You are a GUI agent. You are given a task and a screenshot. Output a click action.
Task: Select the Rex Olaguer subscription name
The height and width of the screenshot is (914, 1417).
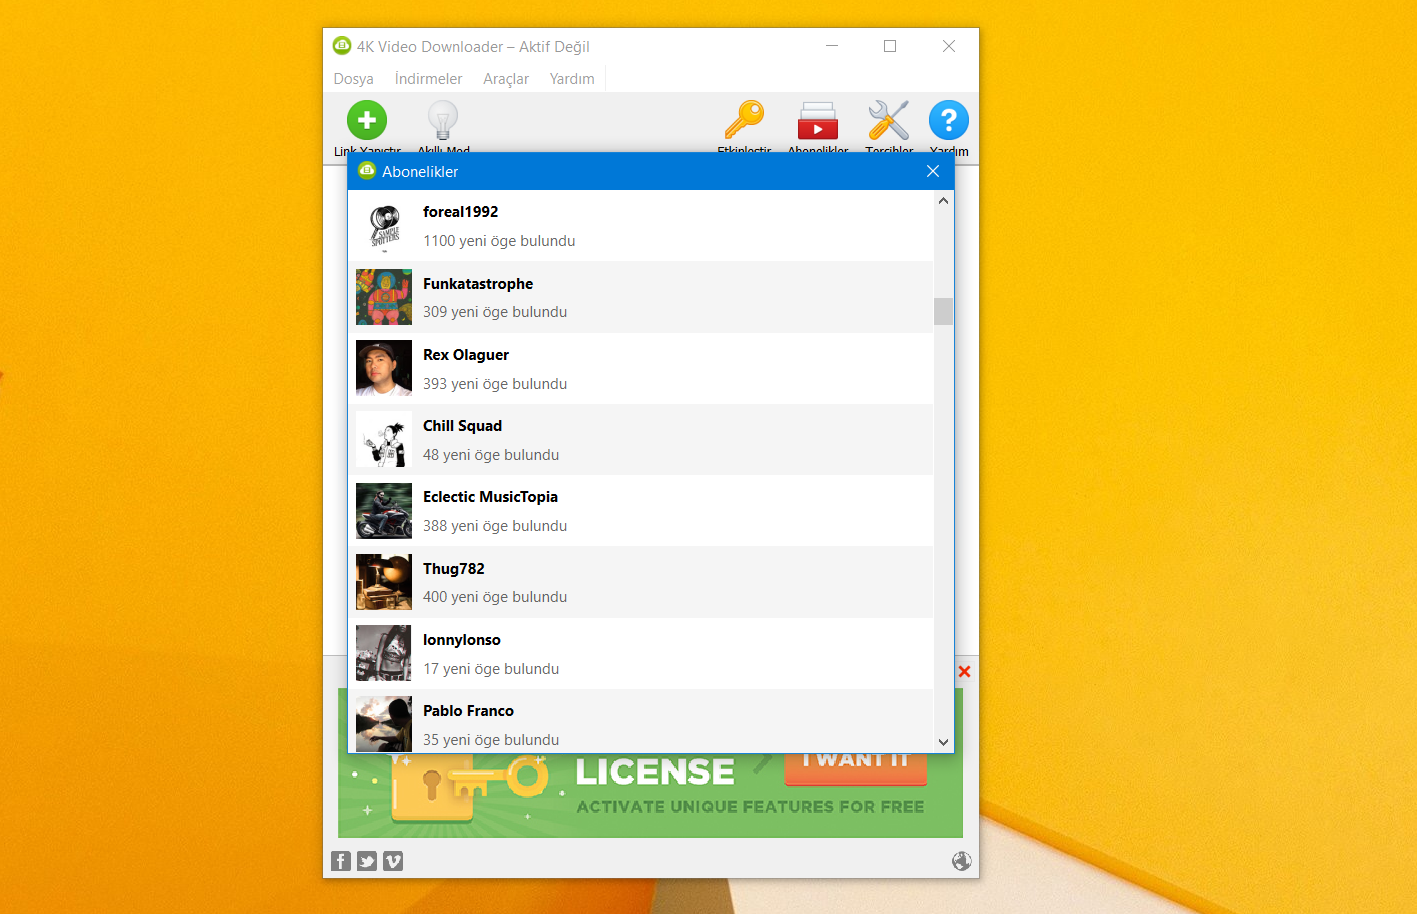tap(466, 355)
